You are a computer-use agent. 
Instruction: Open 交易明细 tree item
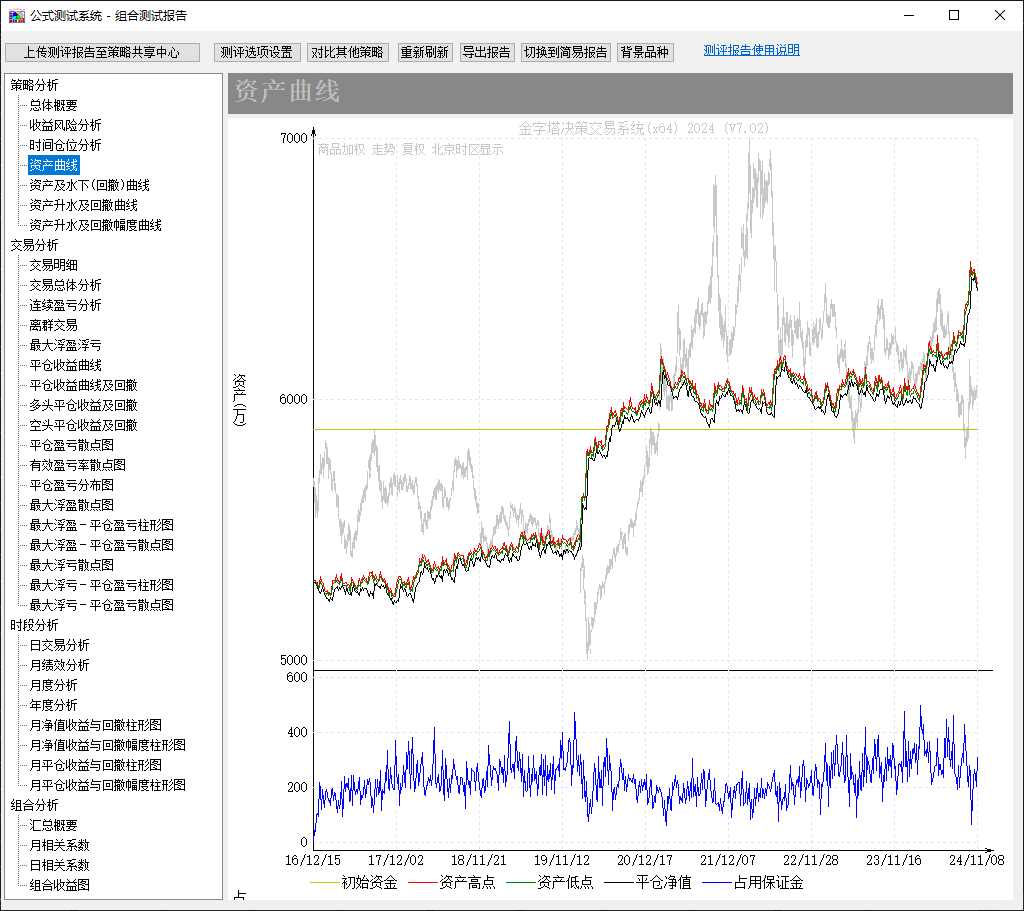pyautogui.click(x=53, y=265)
